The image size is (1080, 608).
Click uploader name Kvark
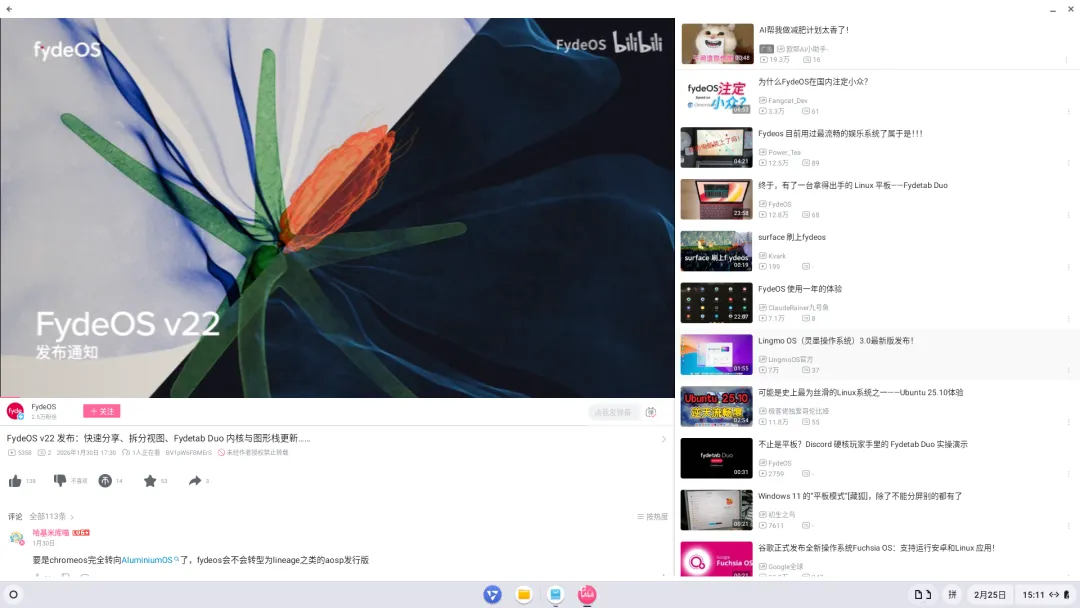click(x=777, y=256)
